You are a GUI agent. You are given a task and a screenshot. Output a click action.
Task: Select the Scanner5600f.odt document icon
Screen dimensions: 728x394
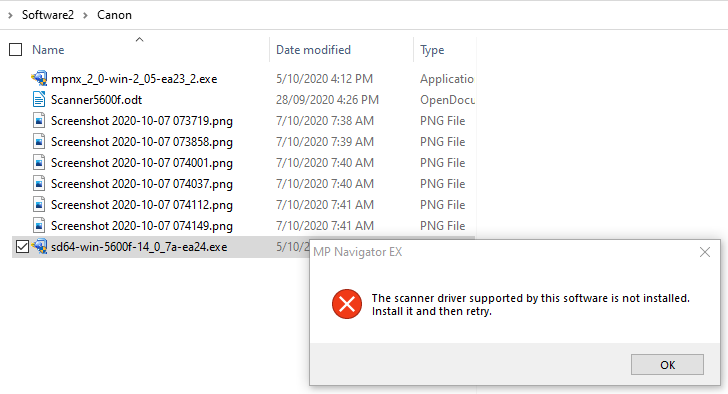point(39,99)
